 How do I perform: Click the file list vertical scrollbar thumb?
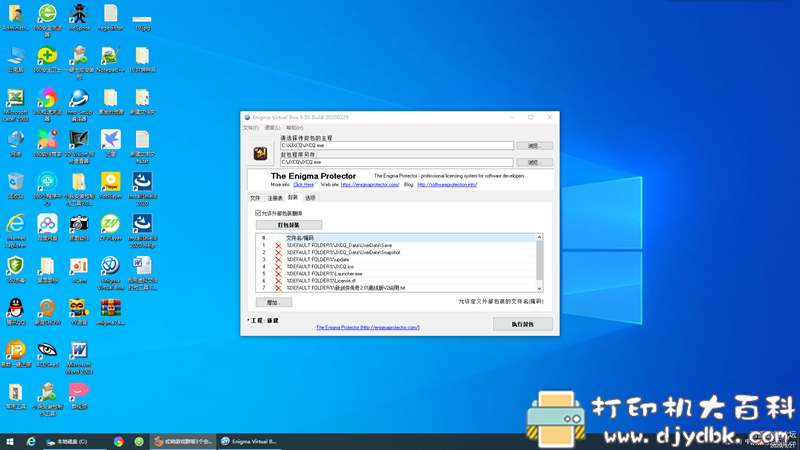[539, 260]
